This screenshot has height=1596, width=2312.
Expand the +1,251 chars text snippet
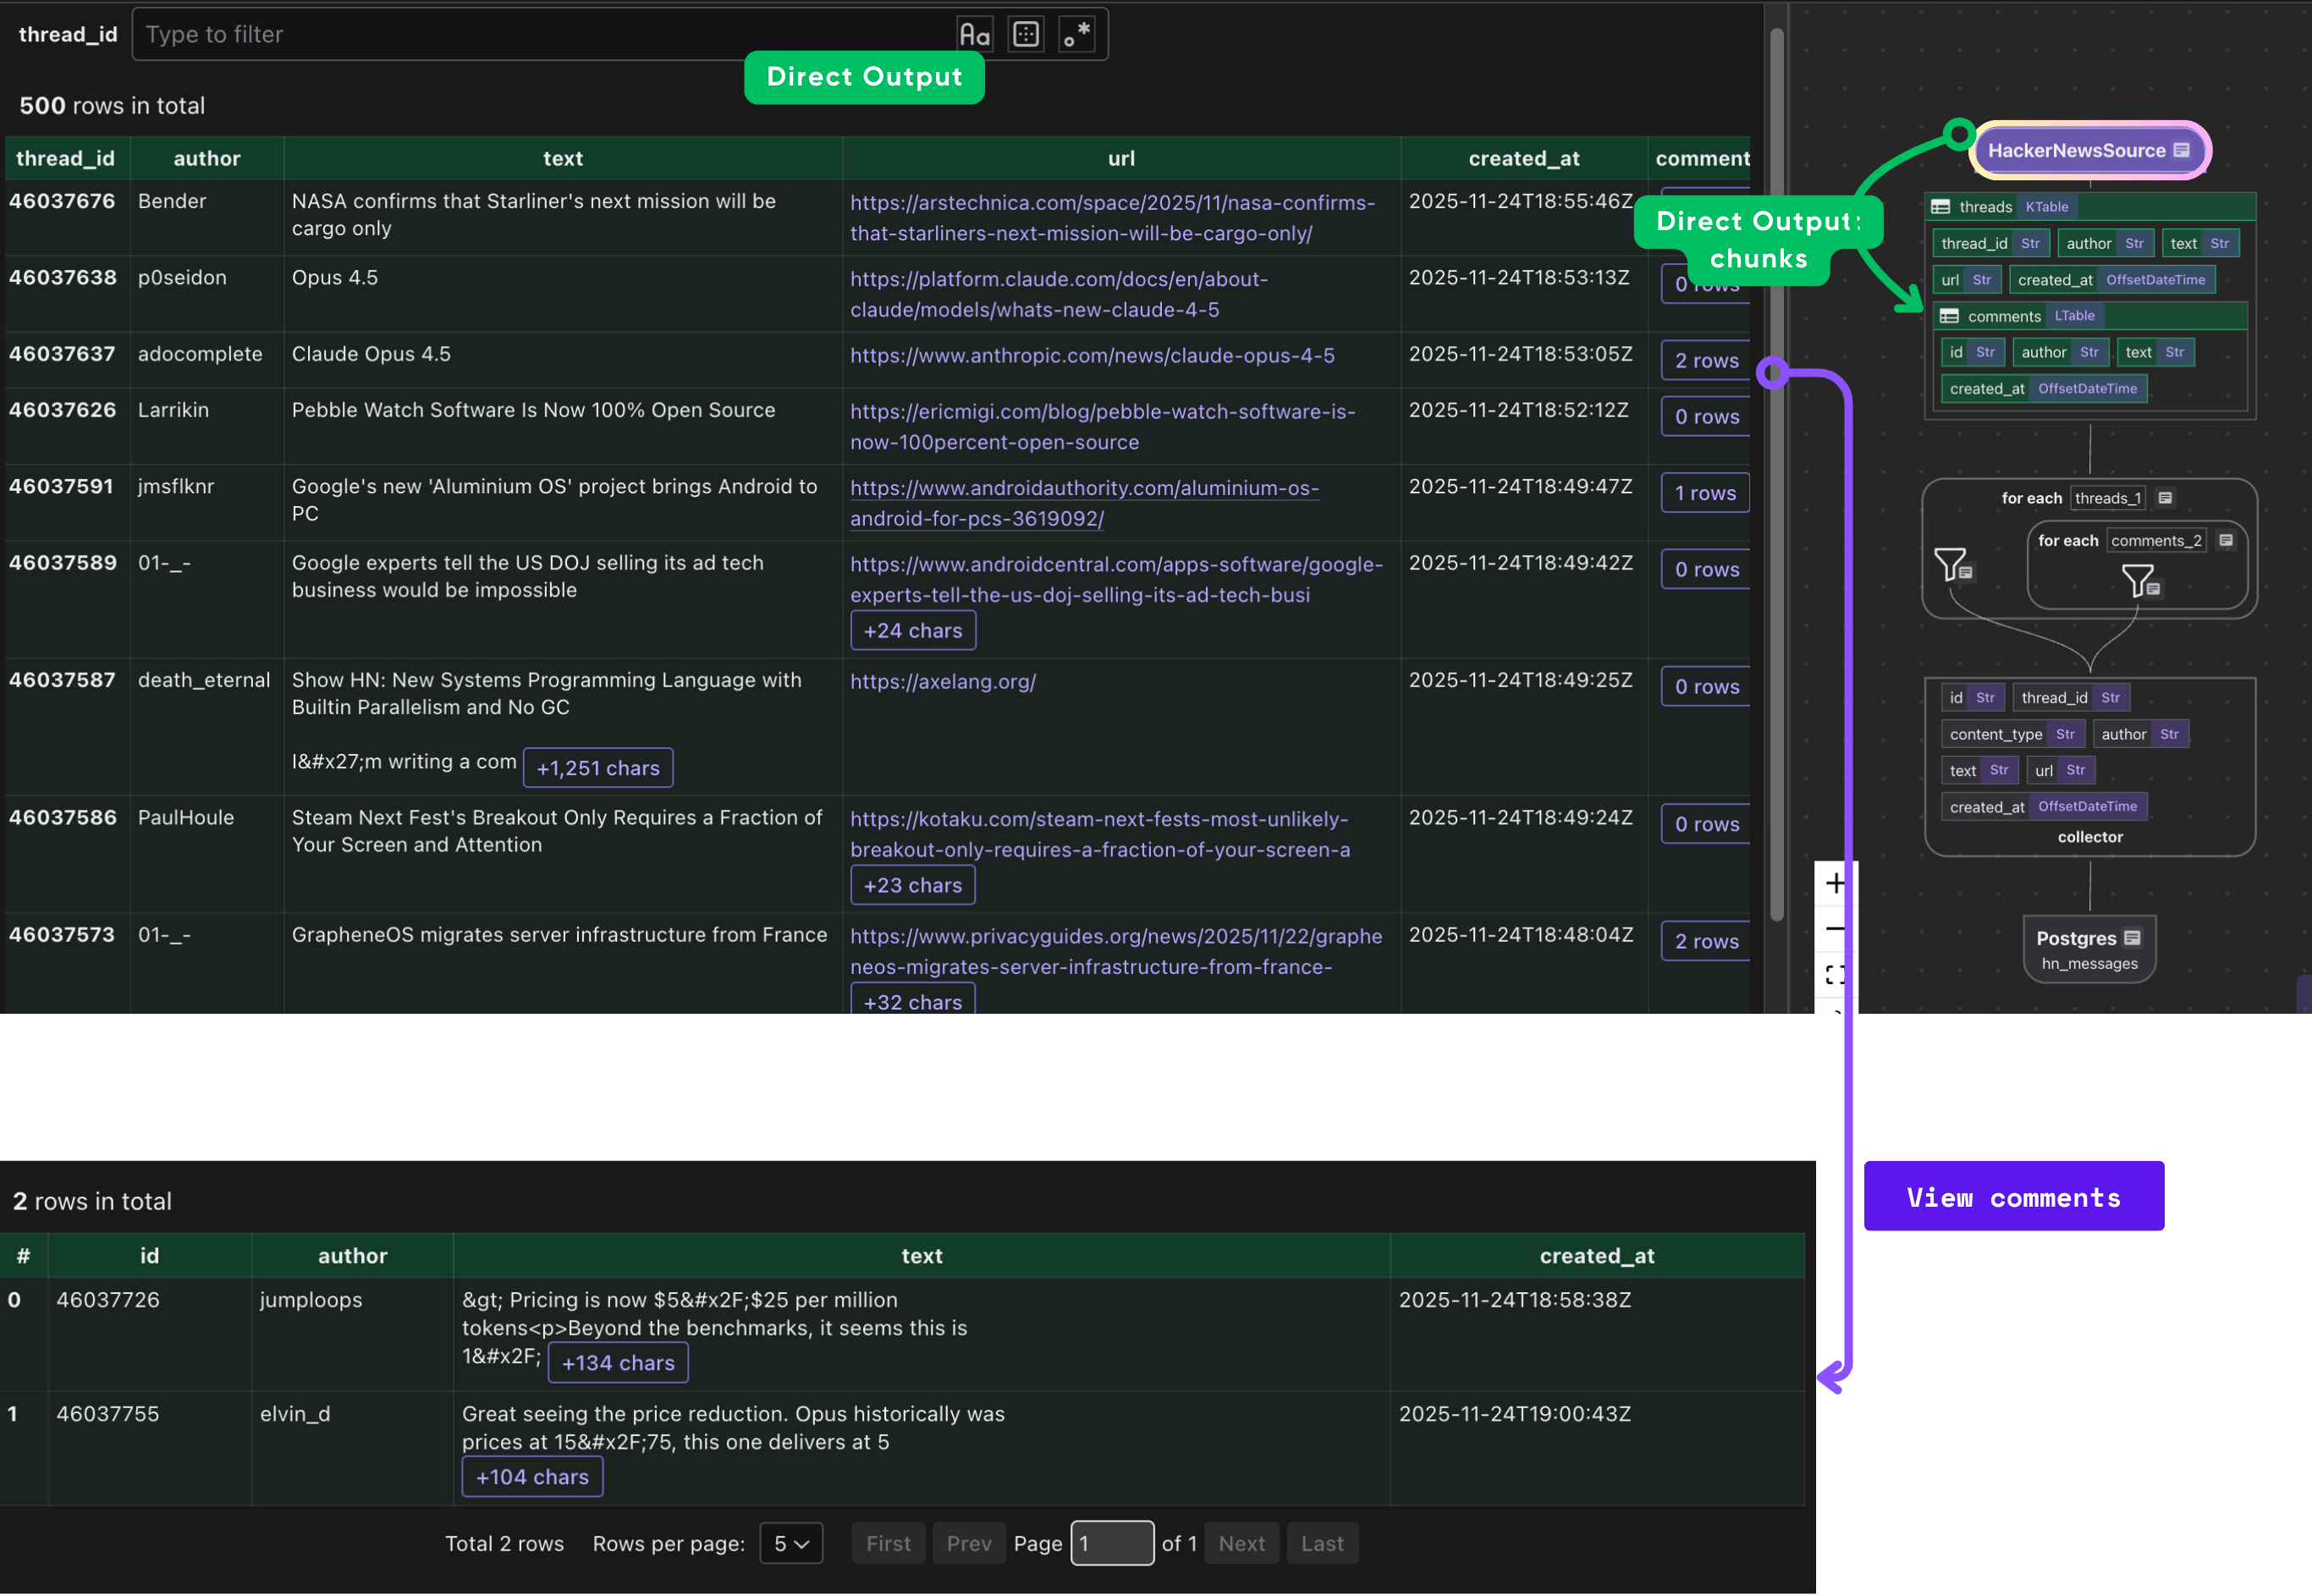point(597,767)
